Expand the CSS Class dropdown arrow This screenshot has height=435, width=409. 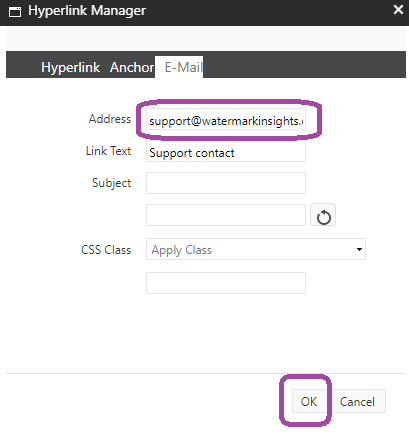coord(359,249)
